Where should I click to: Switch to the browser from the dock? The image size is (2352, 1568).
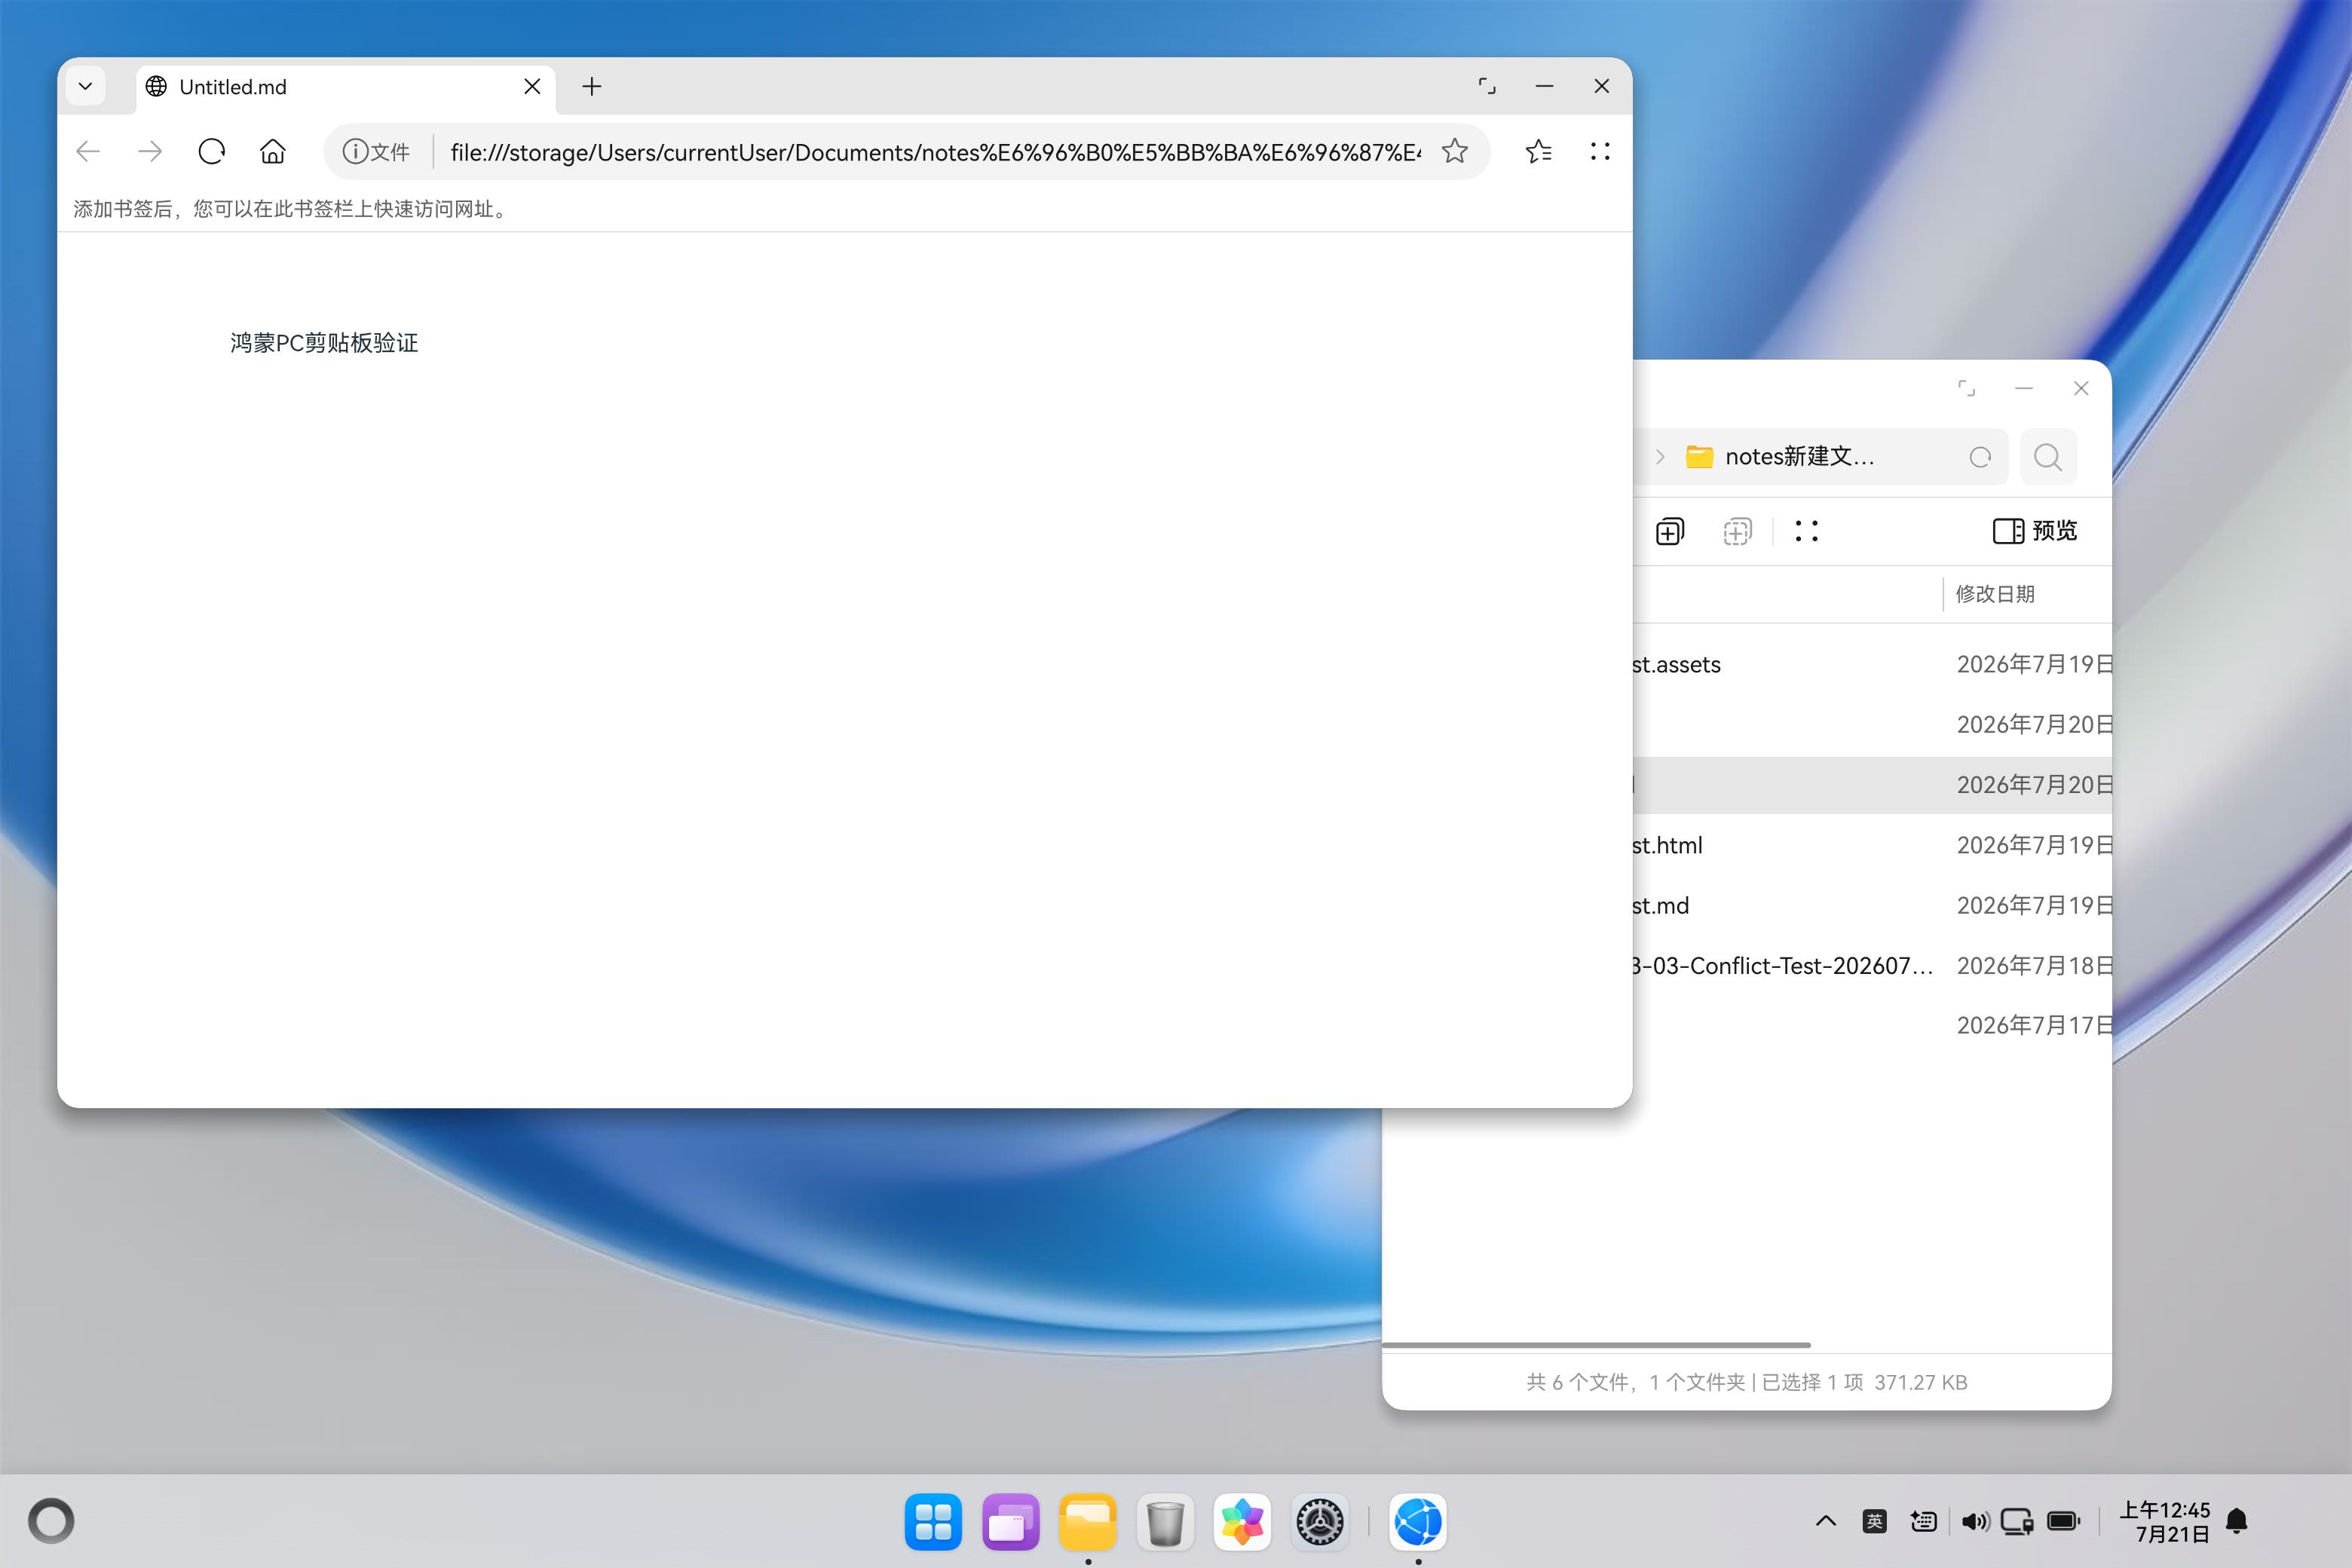click(x=1418, y=1522)
